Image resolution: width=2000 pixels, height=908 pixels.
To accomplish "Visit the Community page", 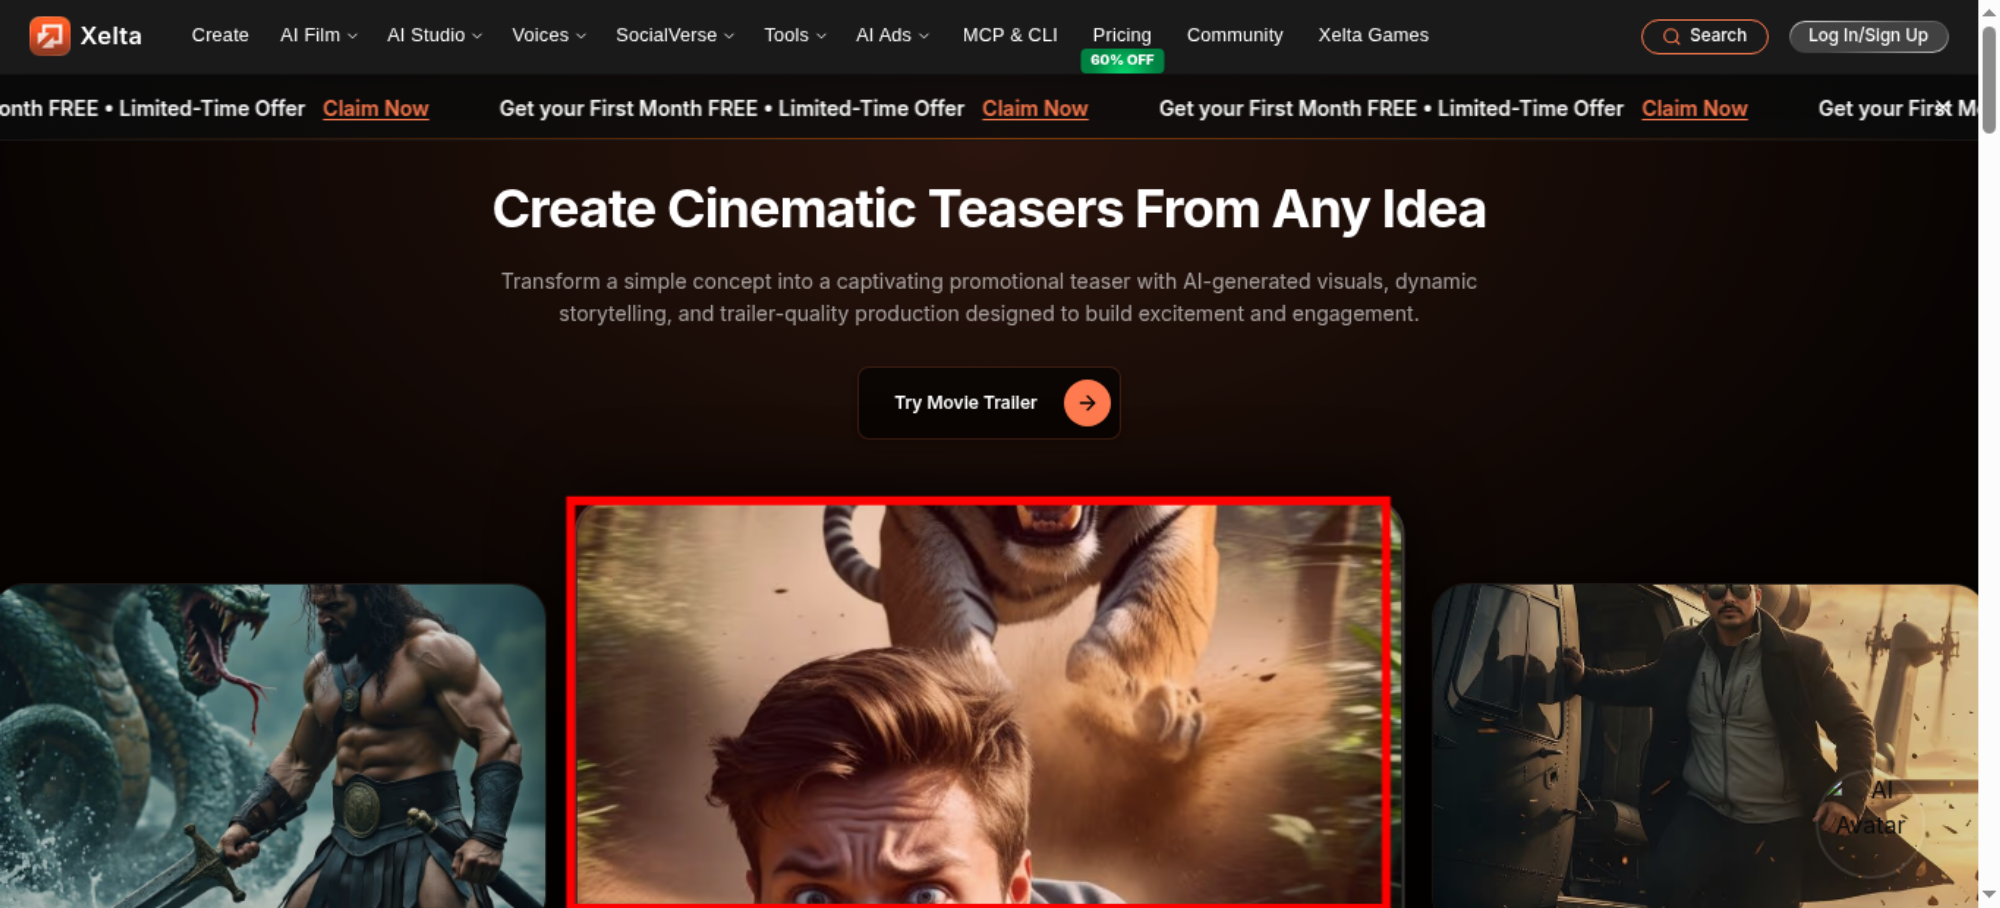I will pyautogui.click(x=1235, y=35).
